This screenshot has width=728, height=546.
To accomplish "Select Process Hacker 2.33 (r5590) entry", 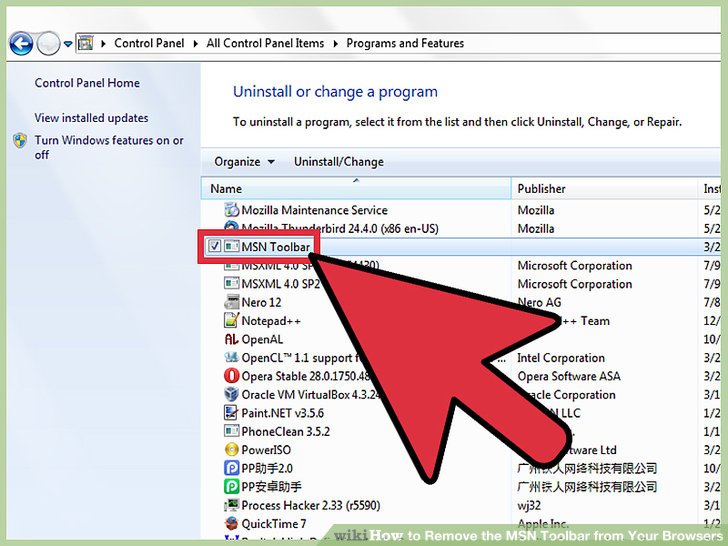I will point(311,505).
